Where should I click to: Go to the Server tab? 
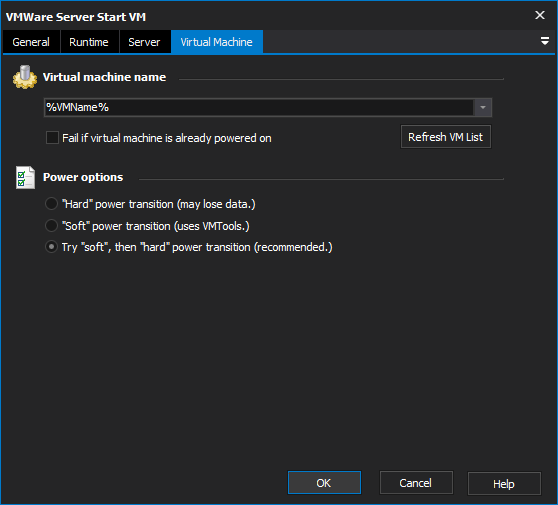(x=144, y=42)
